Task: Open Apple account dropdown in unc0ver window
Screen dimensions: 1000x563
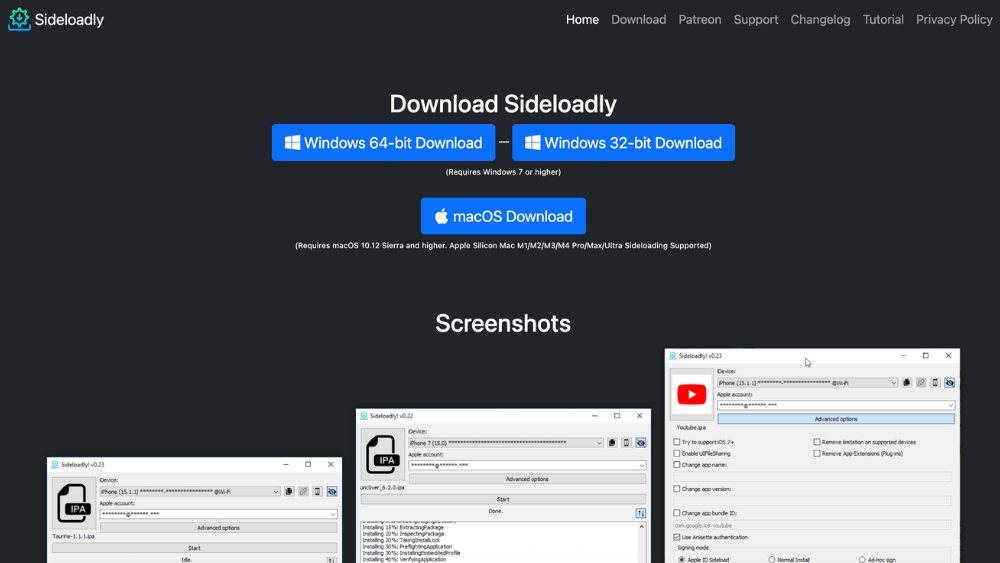Action: 527,465
